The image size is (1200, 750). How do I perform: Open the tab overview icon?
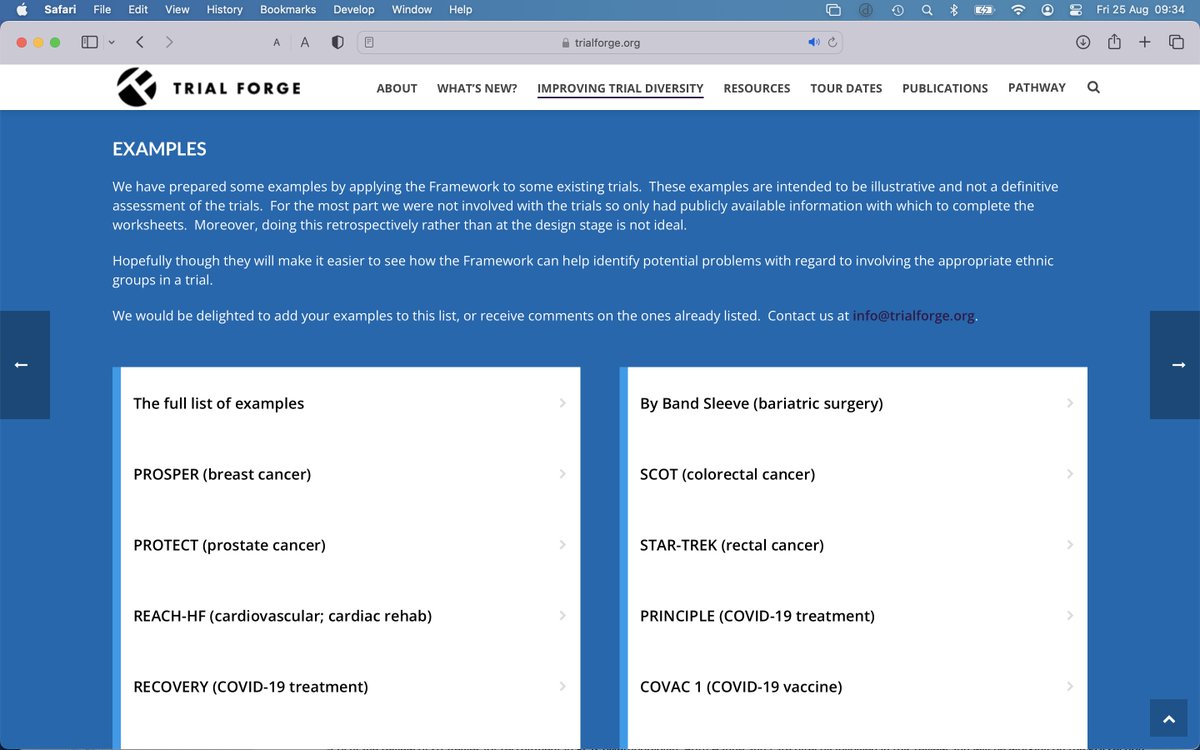click(1175, 42)
